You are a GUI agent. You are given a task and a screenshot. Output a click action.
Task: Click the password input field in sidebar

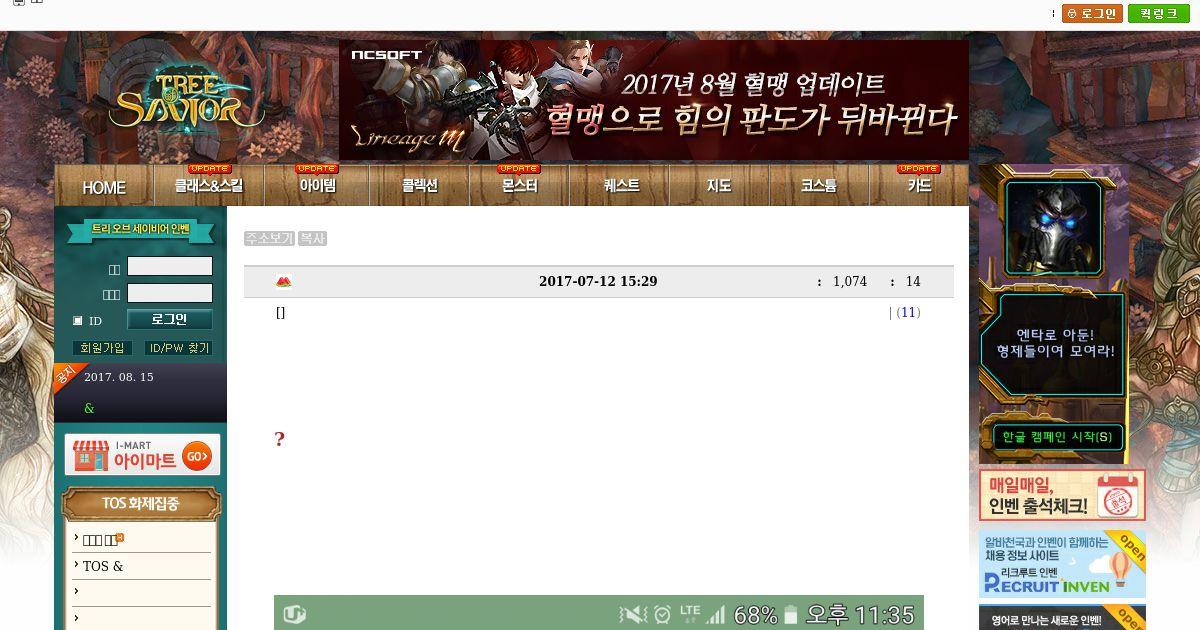[170, 293]
